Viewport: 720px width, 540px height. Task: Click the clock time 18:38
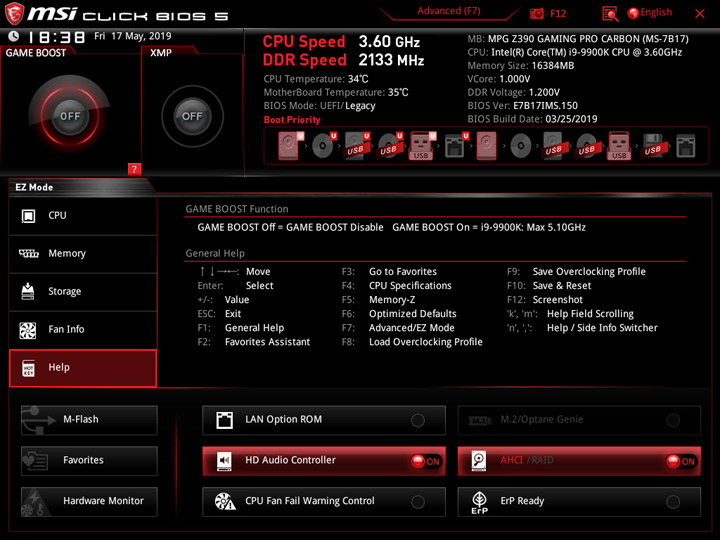[57, 37]
